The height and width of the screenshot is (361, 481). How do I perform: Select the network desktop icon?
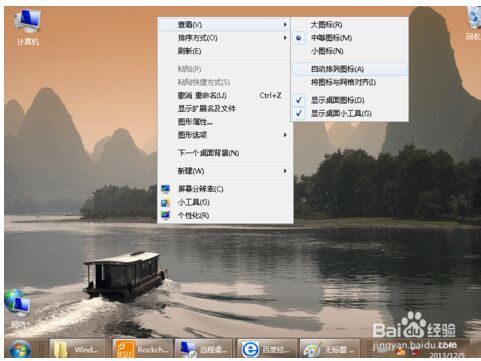[x=18, y=308]
